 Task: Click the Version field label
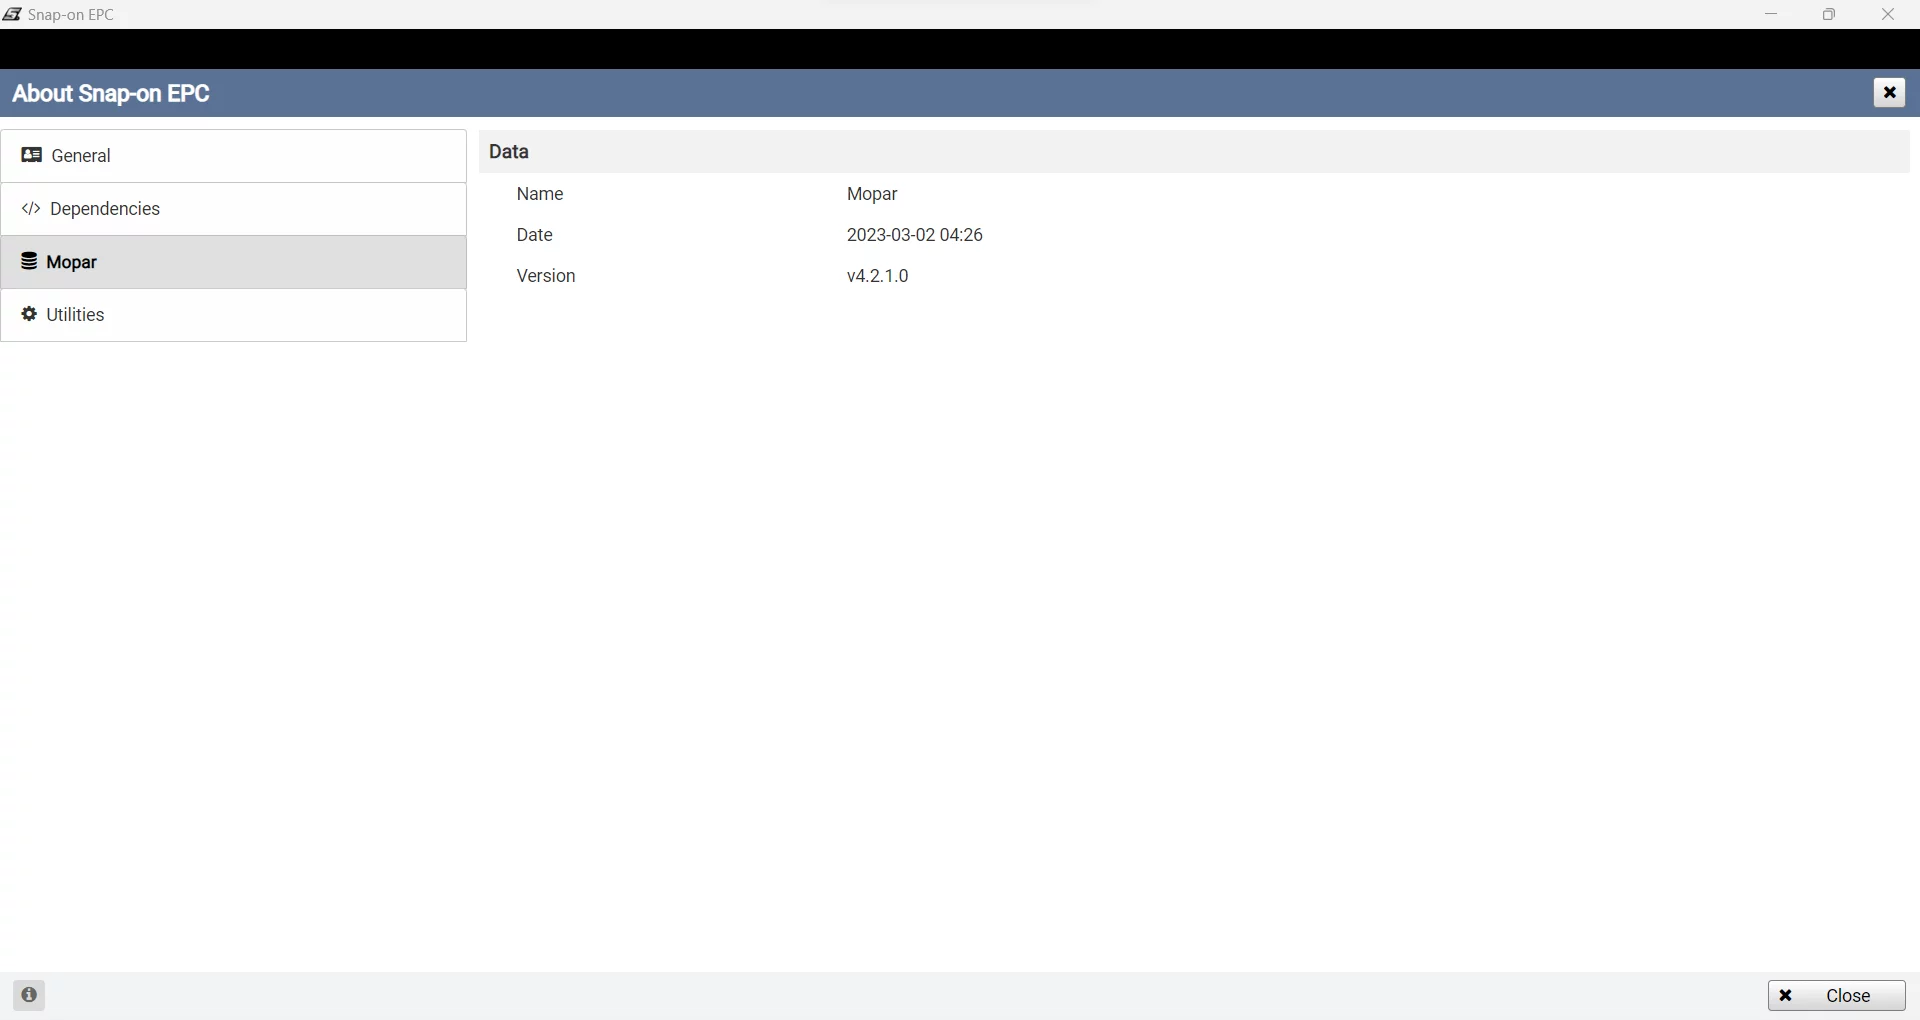tap(546, 276)
